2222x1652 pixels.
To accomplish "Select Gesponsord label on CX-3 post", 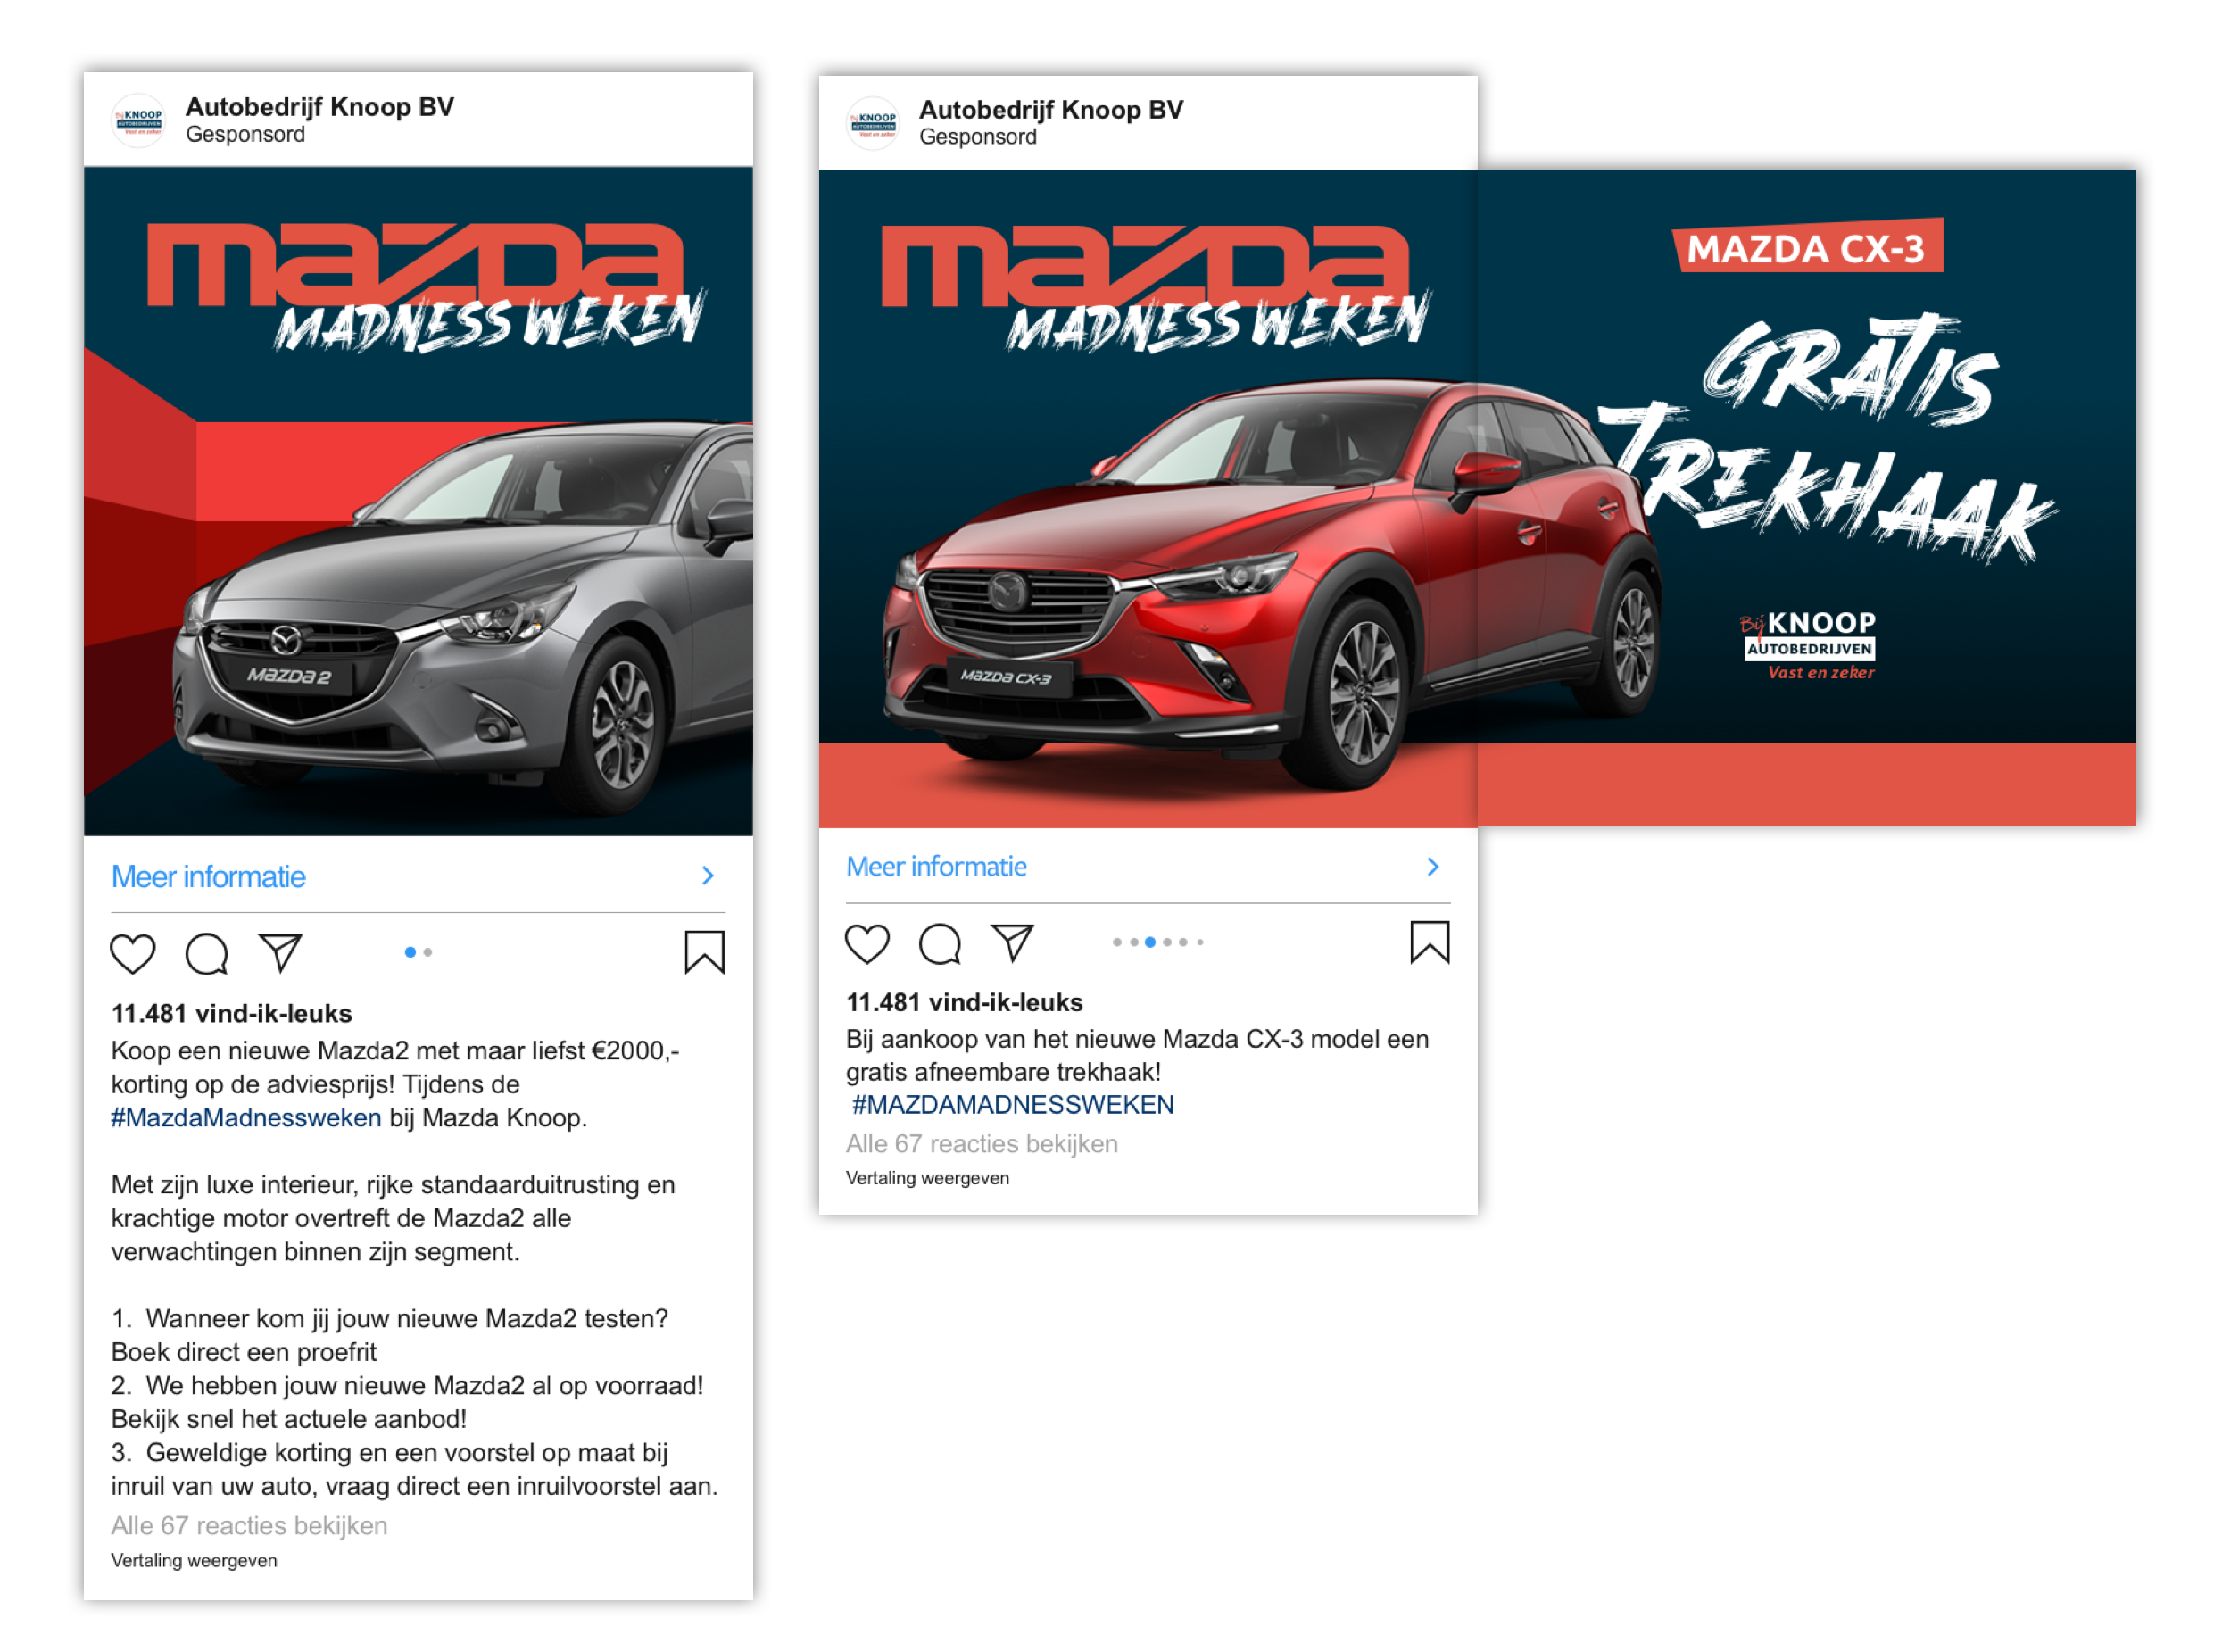I will tap(978, 137).
